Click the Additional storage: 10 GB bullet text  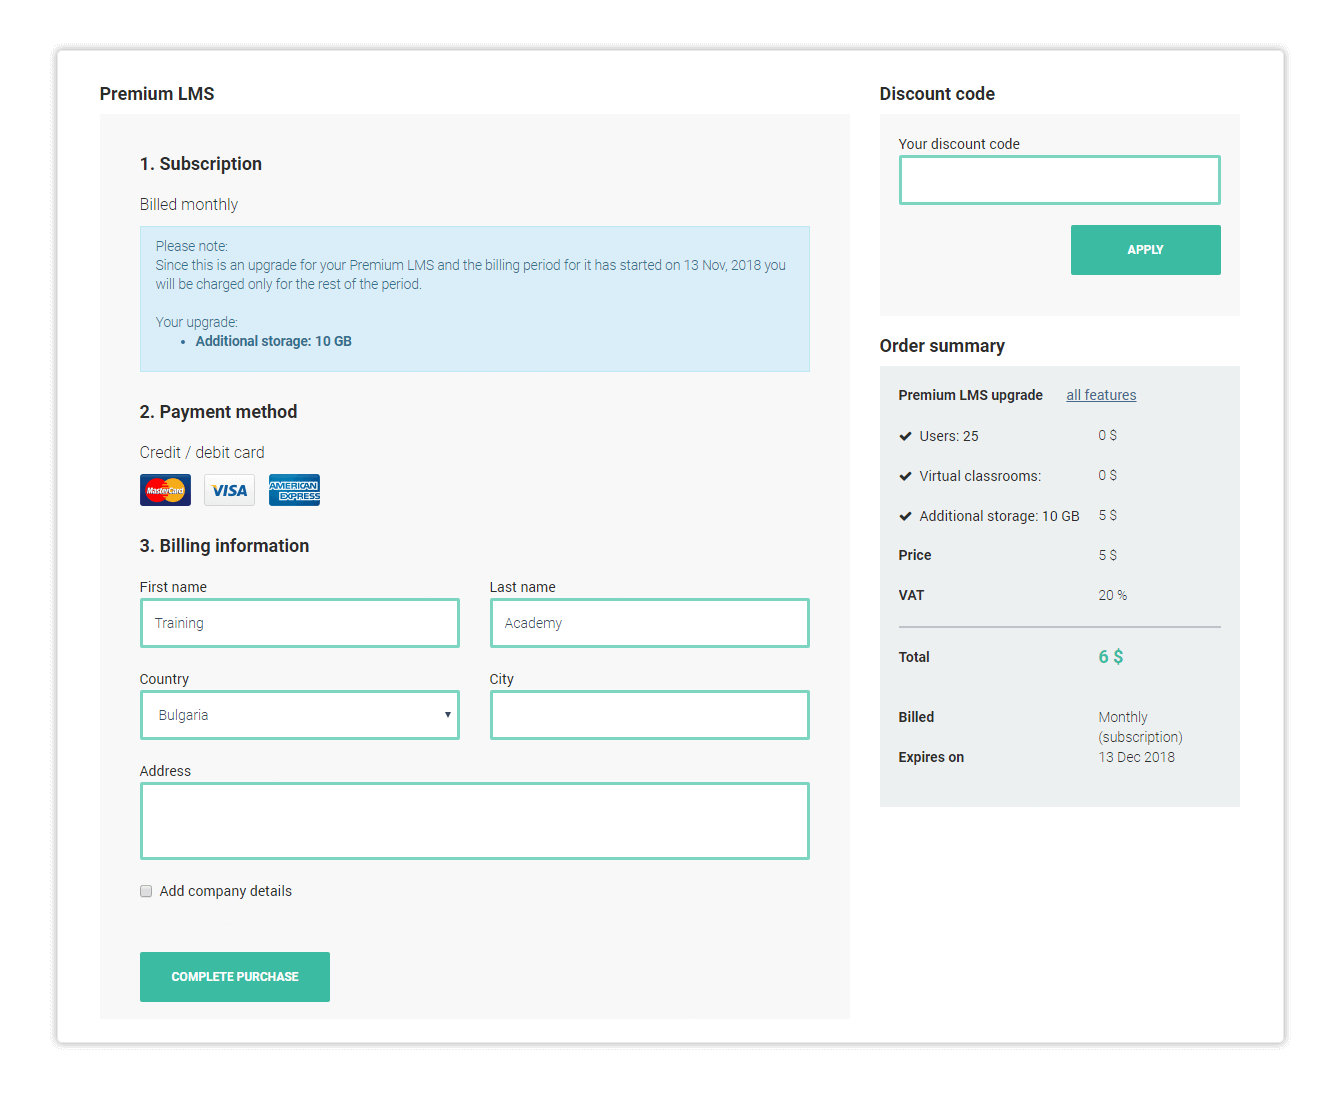(x=274, y=341)
